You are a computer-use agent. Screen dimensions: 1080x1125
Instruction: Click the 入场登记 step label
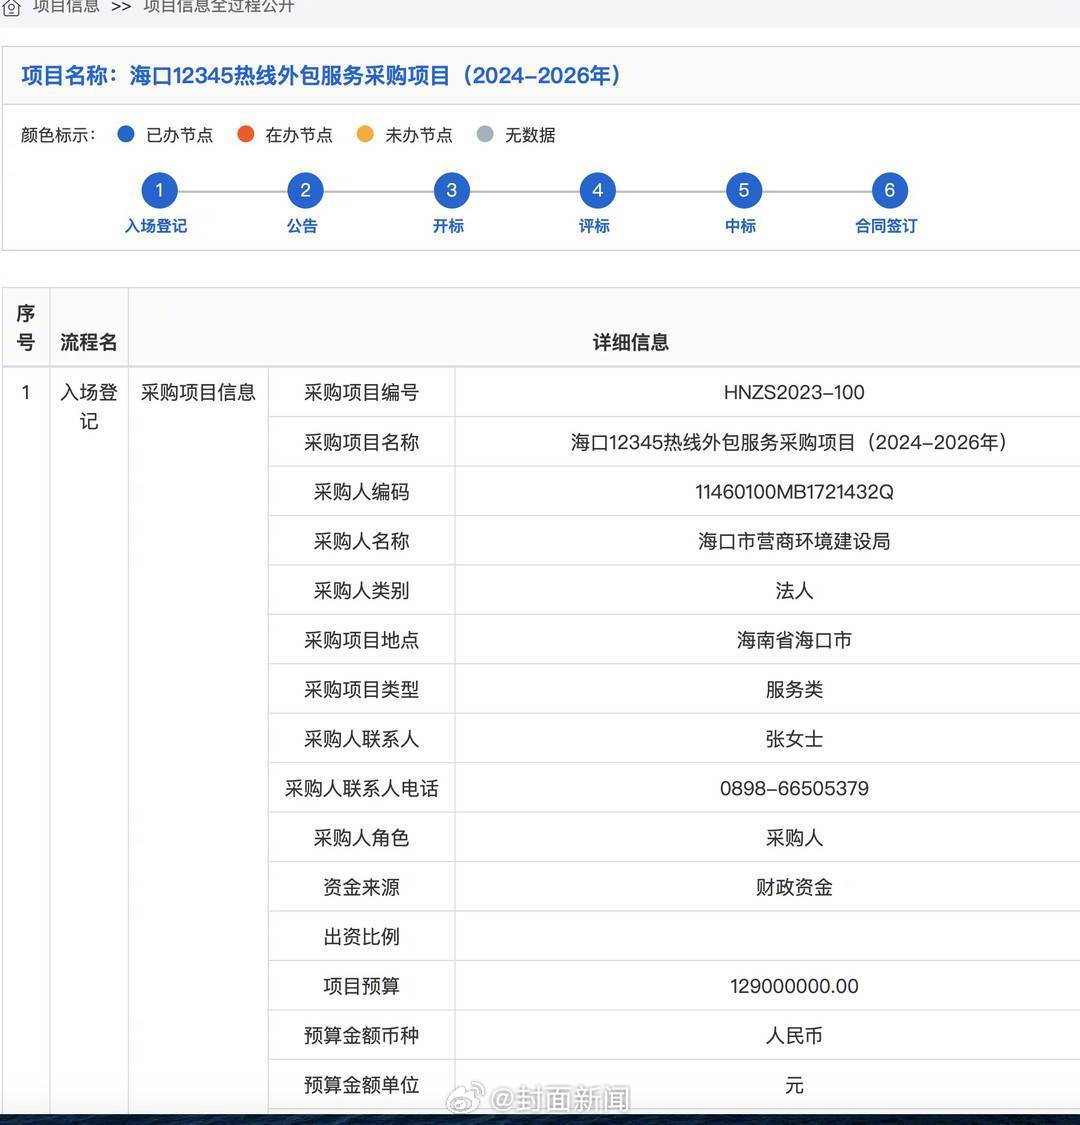(x=156, y=226)
